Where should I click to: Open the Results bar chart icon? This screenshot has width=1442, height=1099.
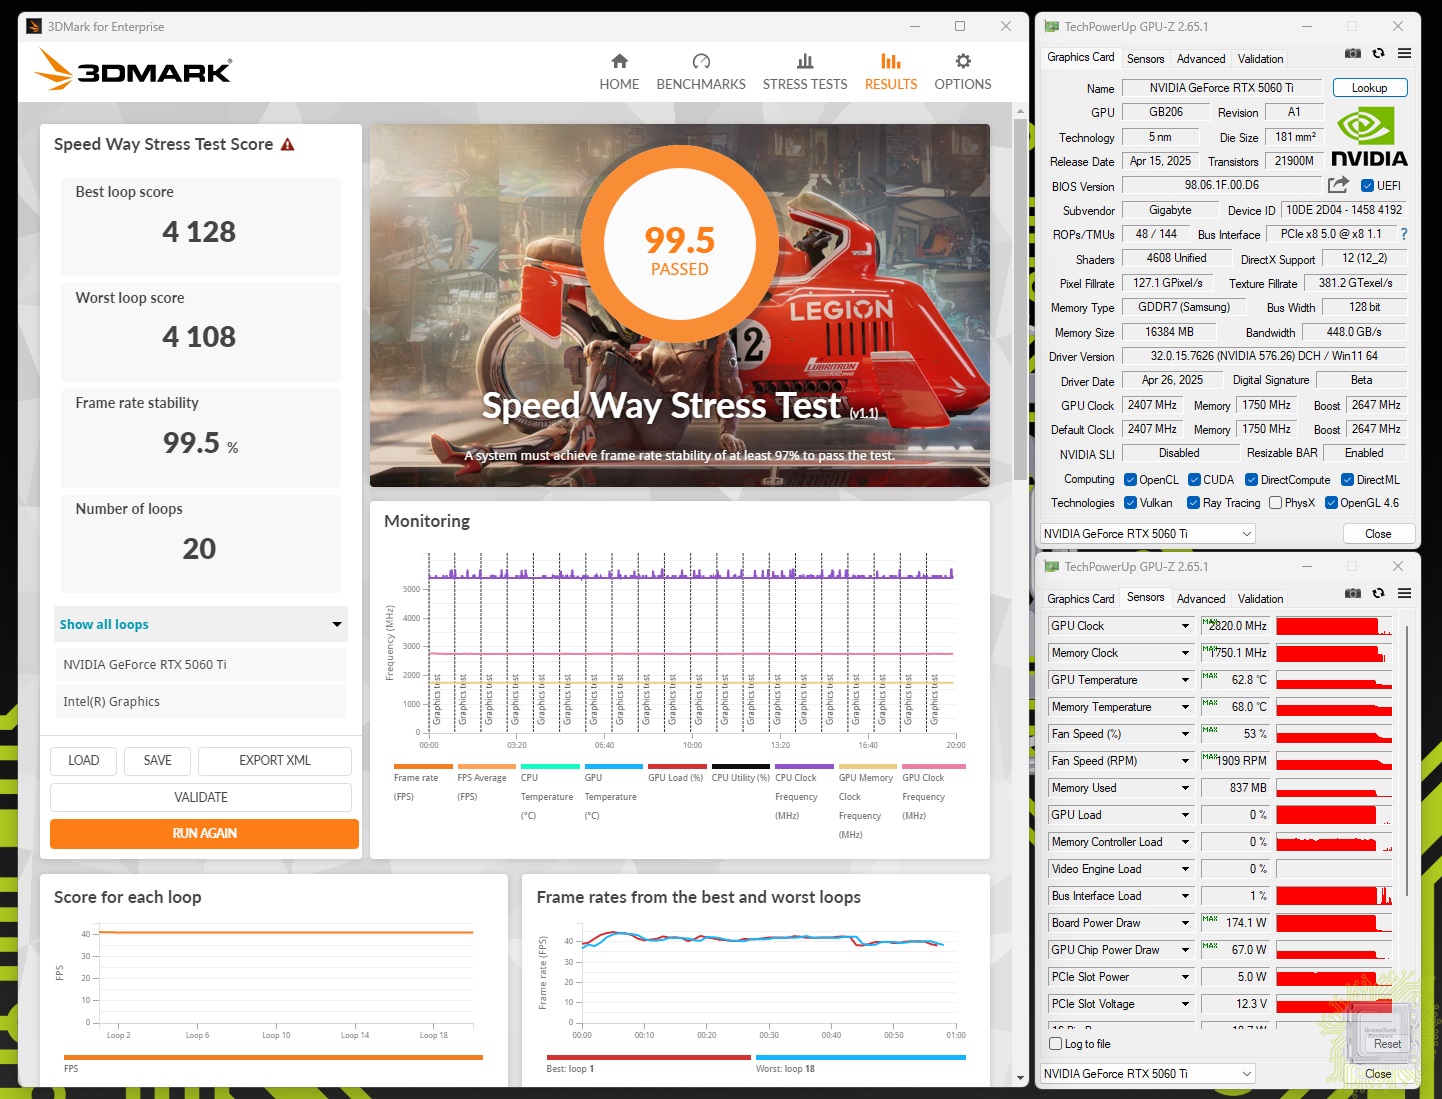891,61
